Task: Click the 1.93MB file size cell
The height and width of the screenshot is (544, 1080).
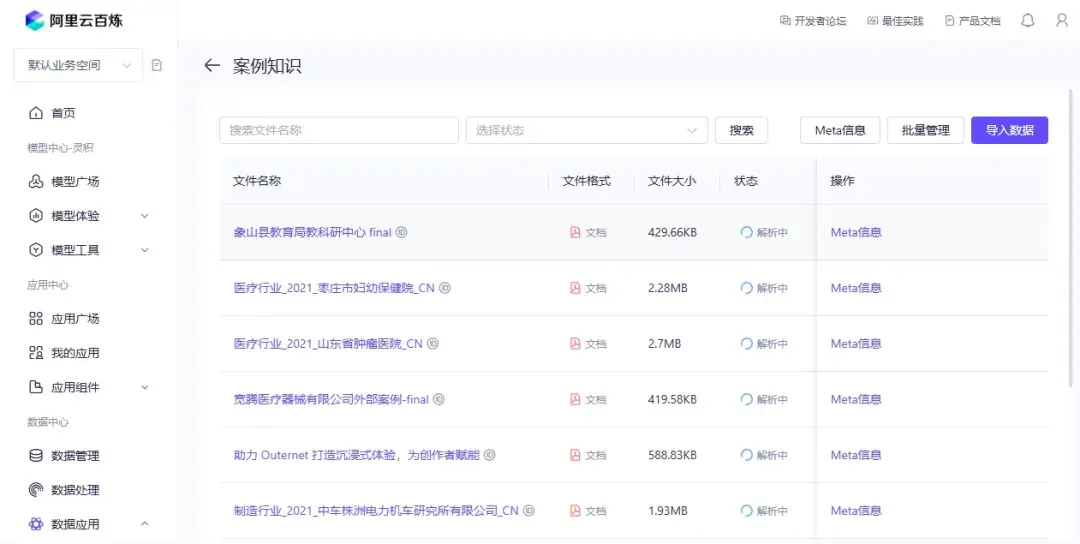Action: pyautogui.click(x=667, y=511)
